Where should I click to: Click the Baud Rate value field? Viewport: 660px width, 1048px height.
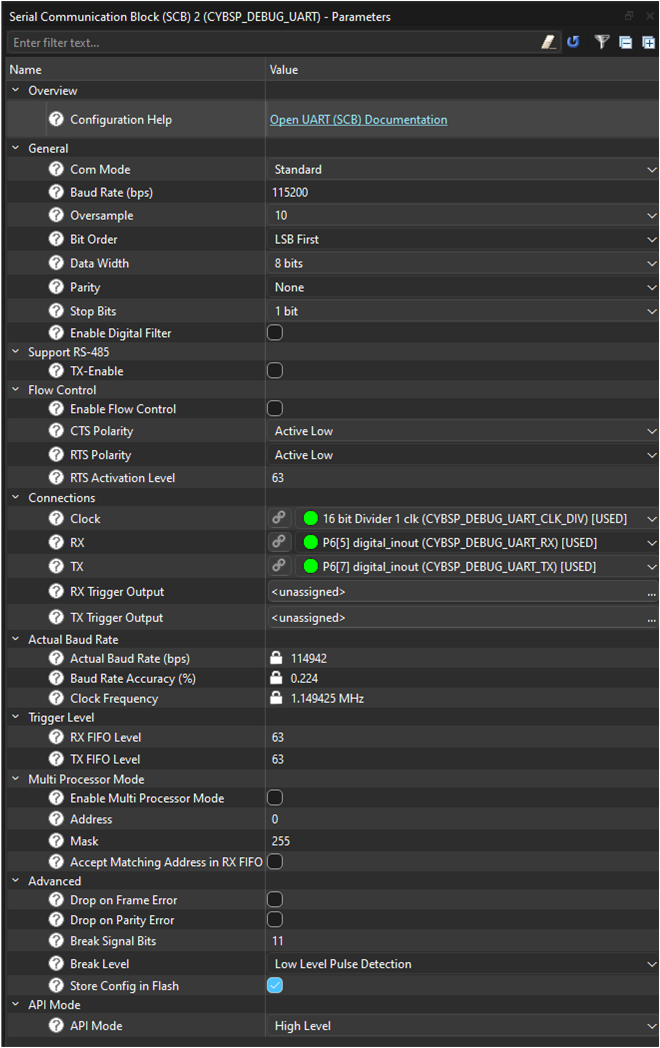(460, 192)
